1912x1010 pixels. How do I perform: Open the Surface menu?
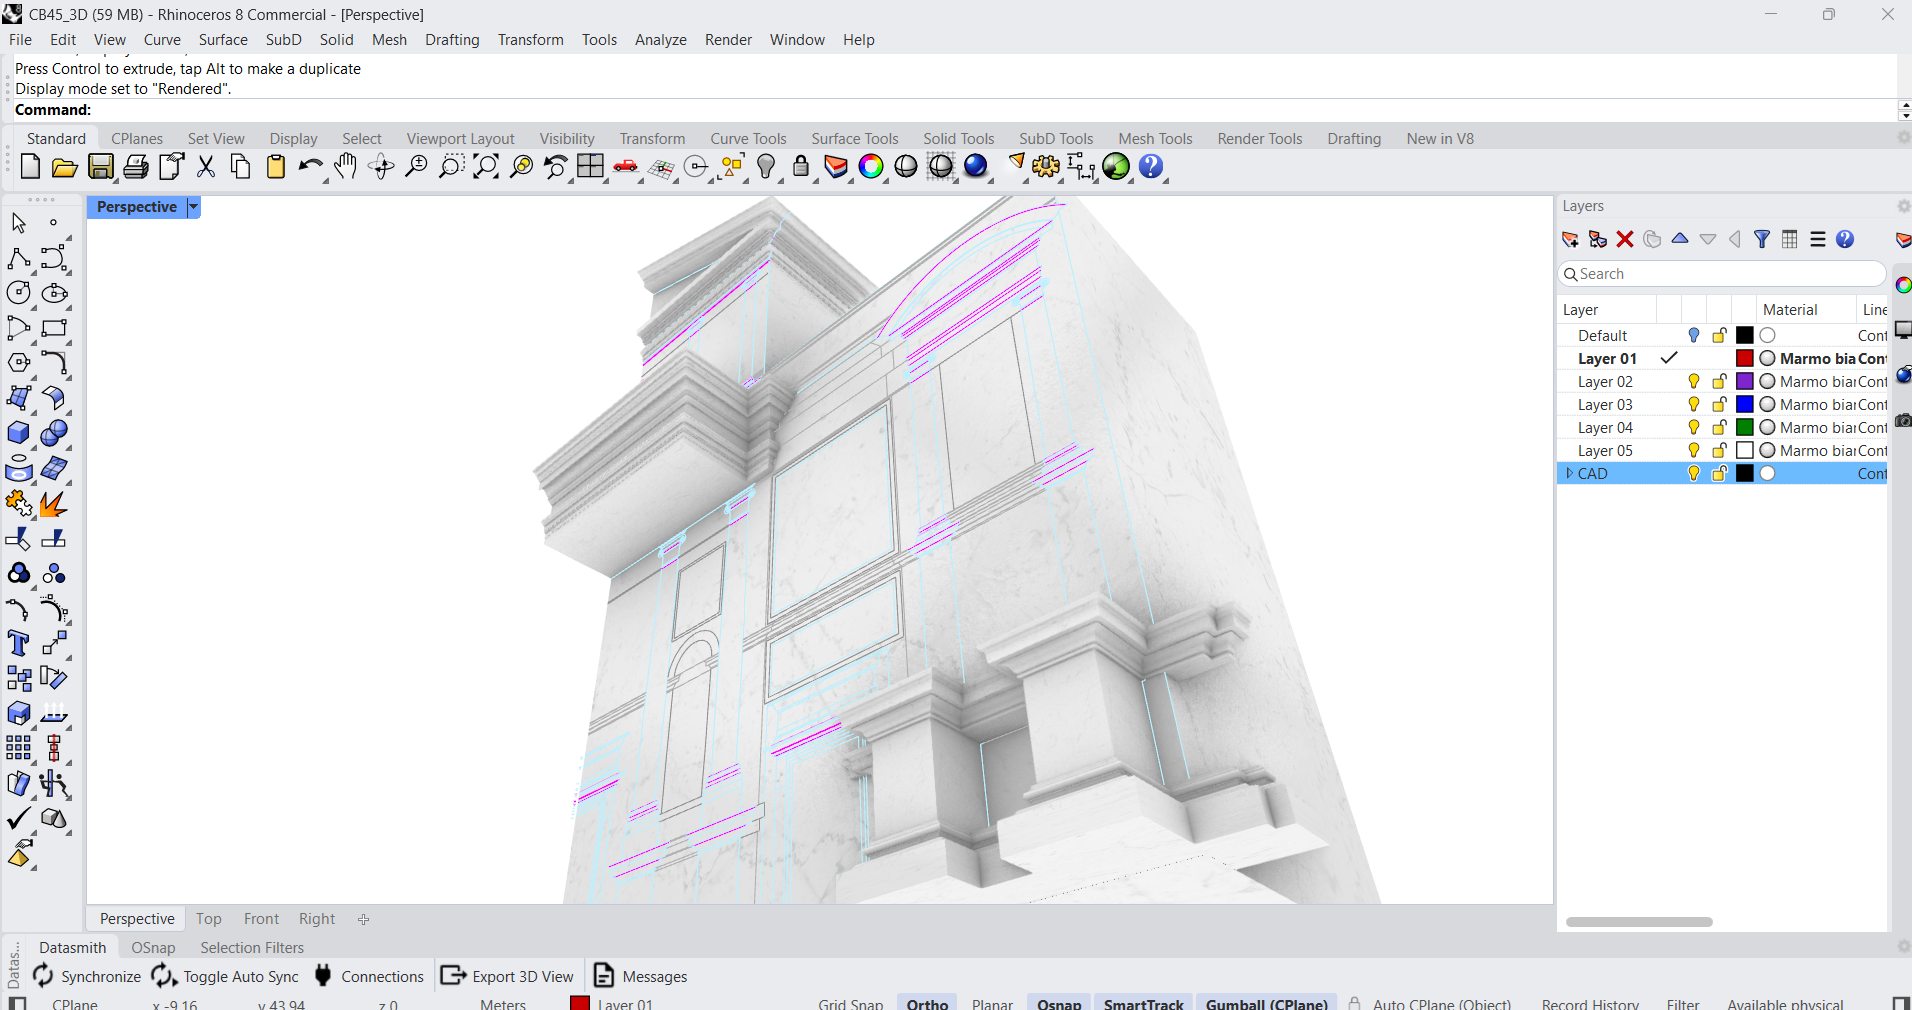[223, 40]
